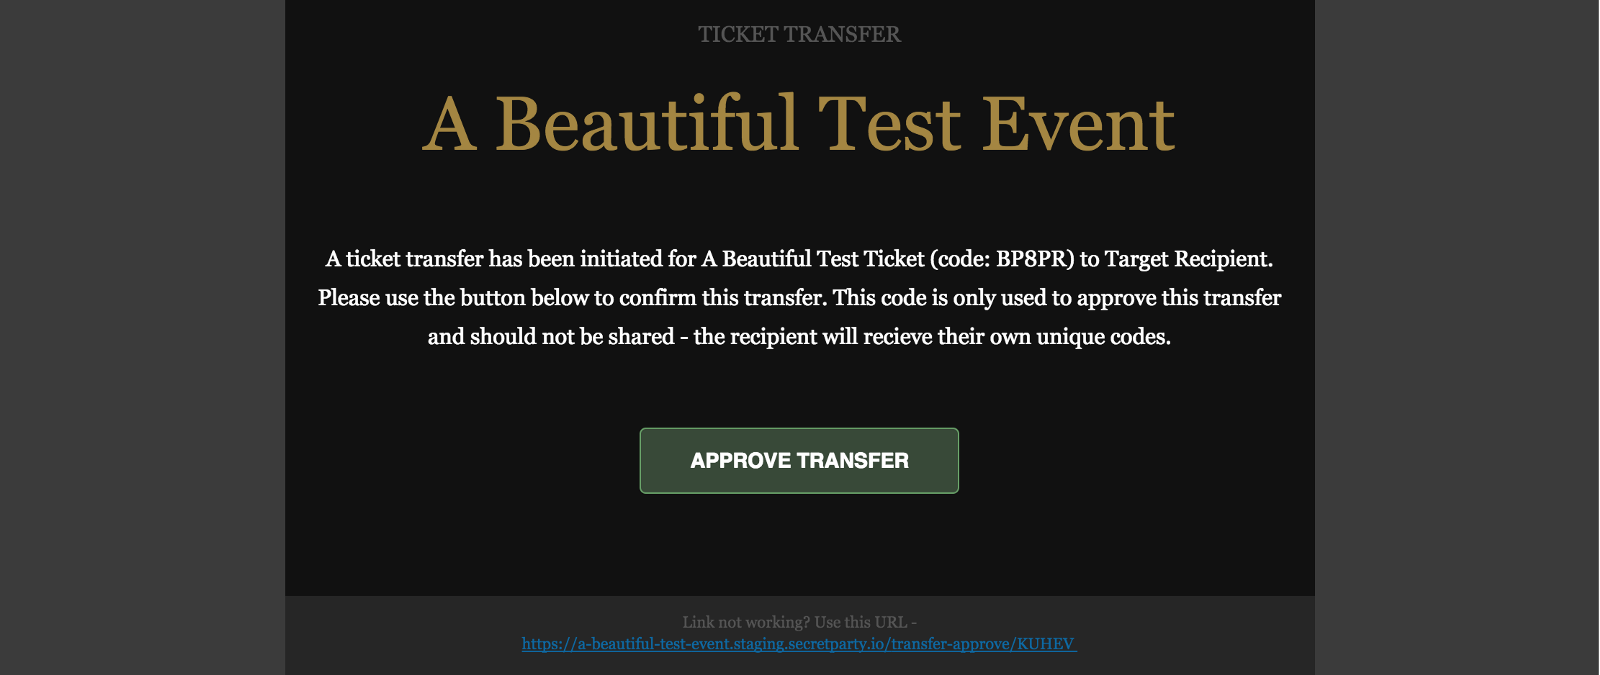Click the Approve Transfer button
1600x675 pixels.
click(799, 461)
